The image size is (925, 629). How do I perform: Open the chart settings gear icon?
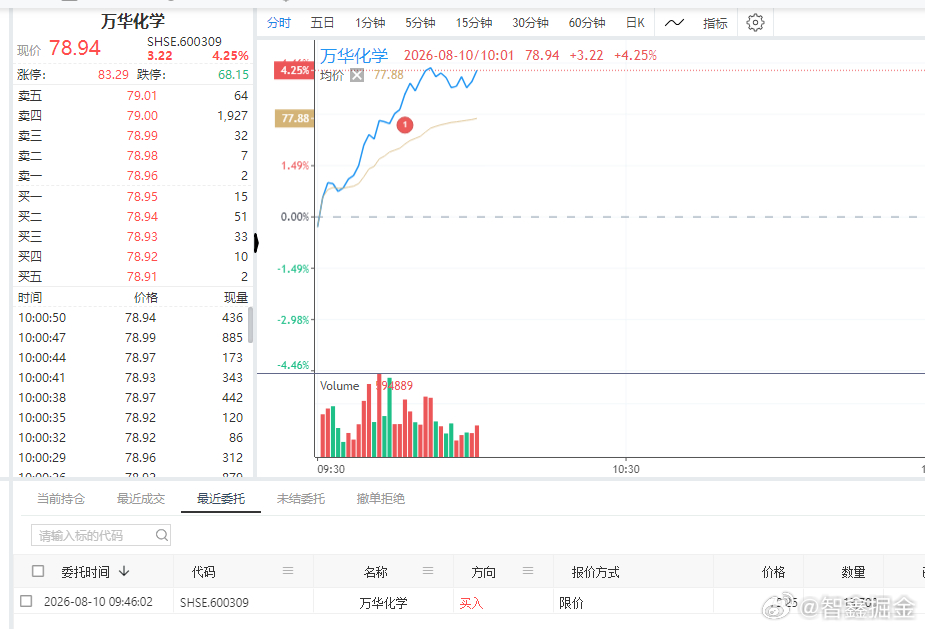(x=755, y=23)
